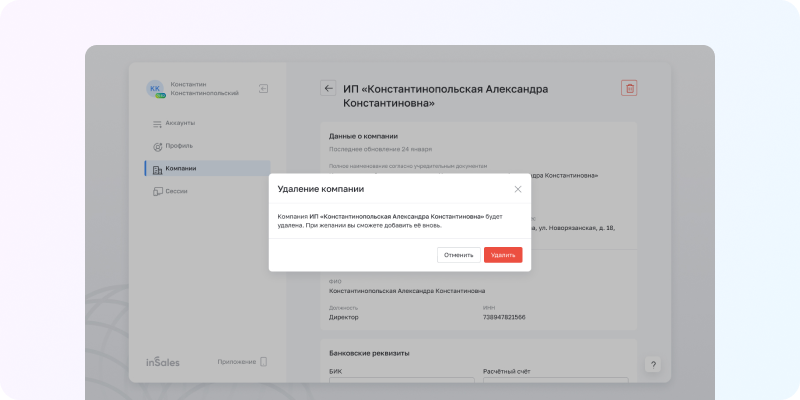The height and width of the screenshot is (400, 800).
Task: Click the red Удалить button
Action: [503, 255]
